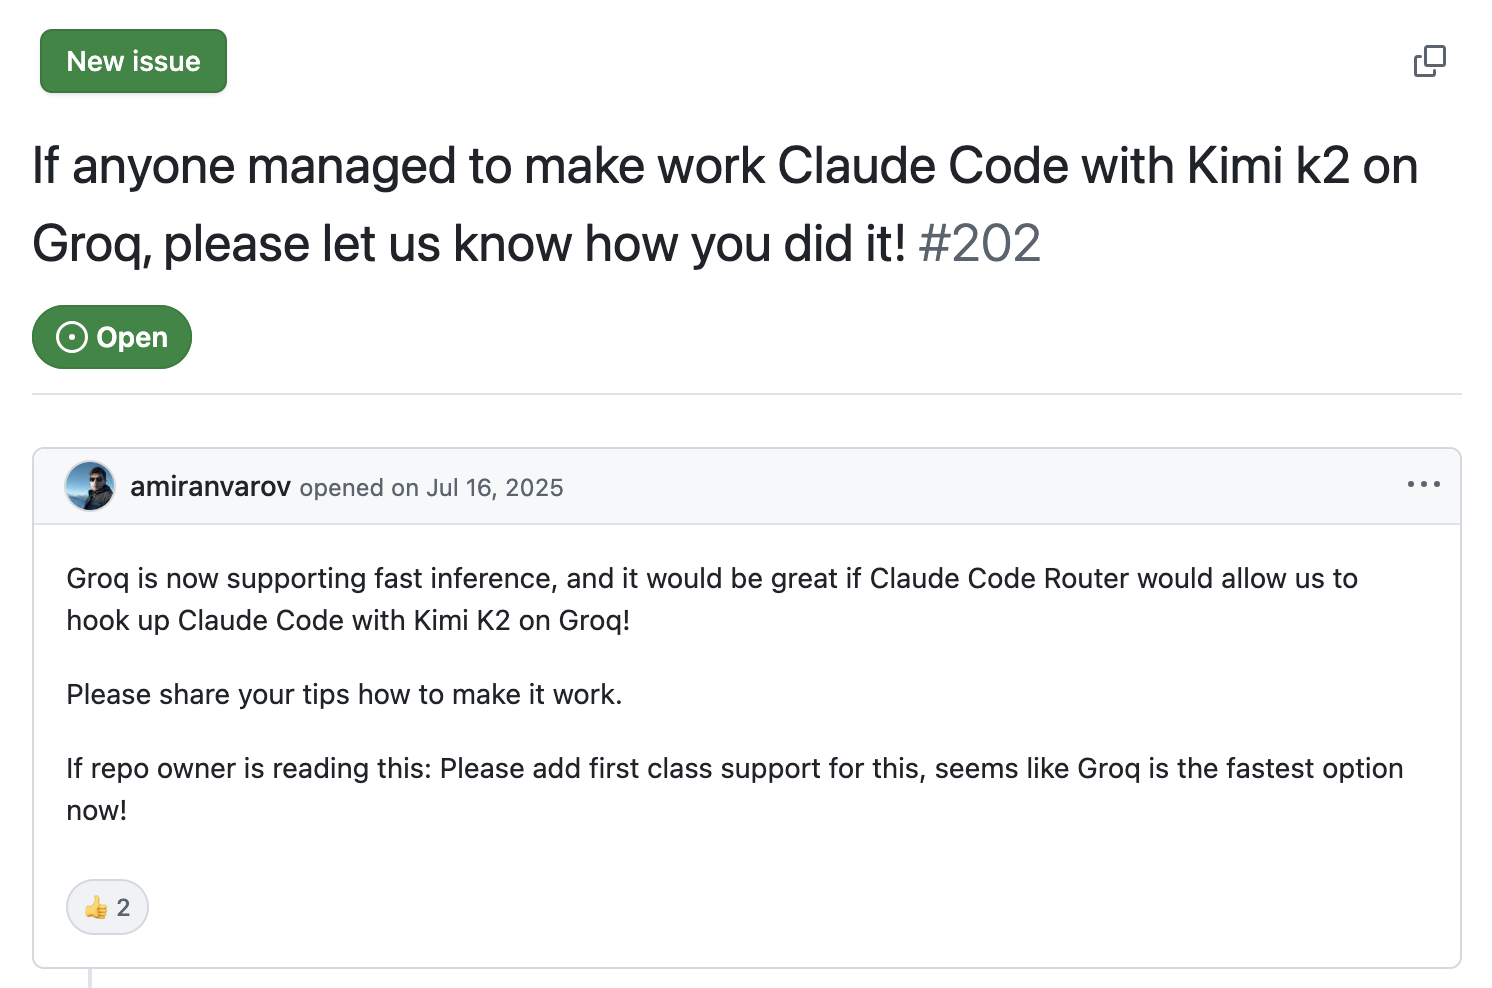Click the circle icon in the Open badge
The image size is (1492, 988).
[x=72, y=337]
